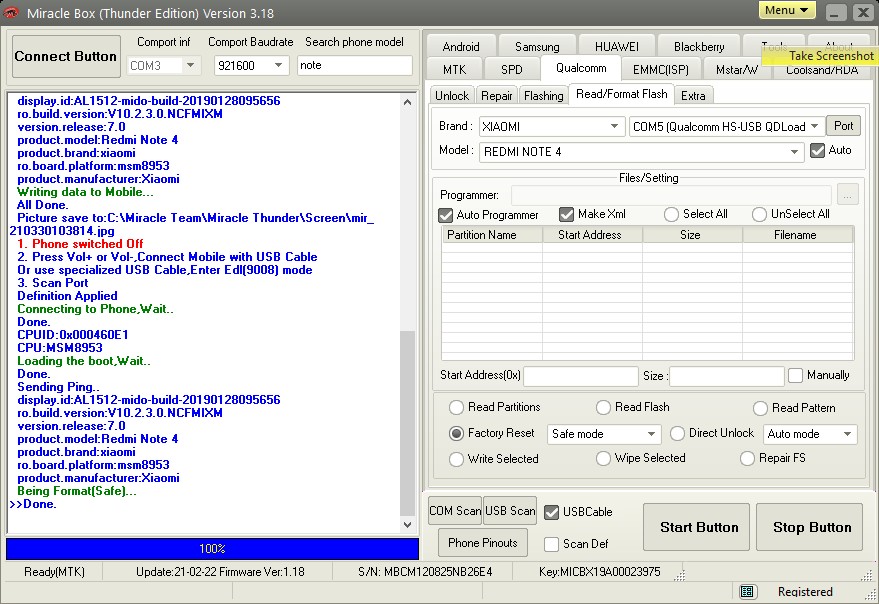Select the Read Flash radio button

tap(603, 407)
